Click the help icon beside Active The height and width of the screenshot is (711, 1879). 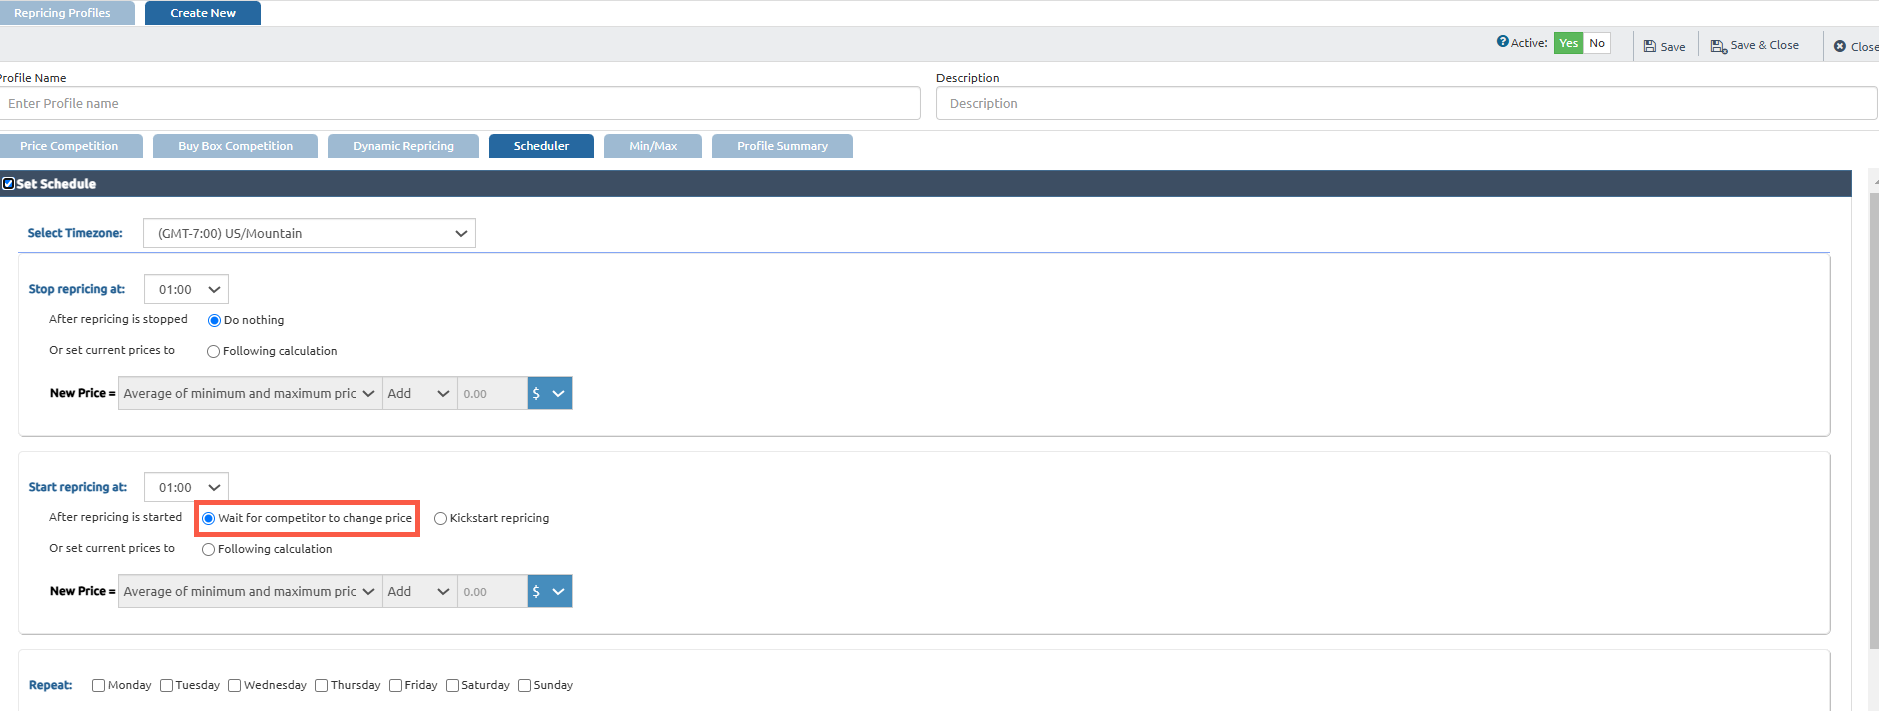coord(1502,42)
